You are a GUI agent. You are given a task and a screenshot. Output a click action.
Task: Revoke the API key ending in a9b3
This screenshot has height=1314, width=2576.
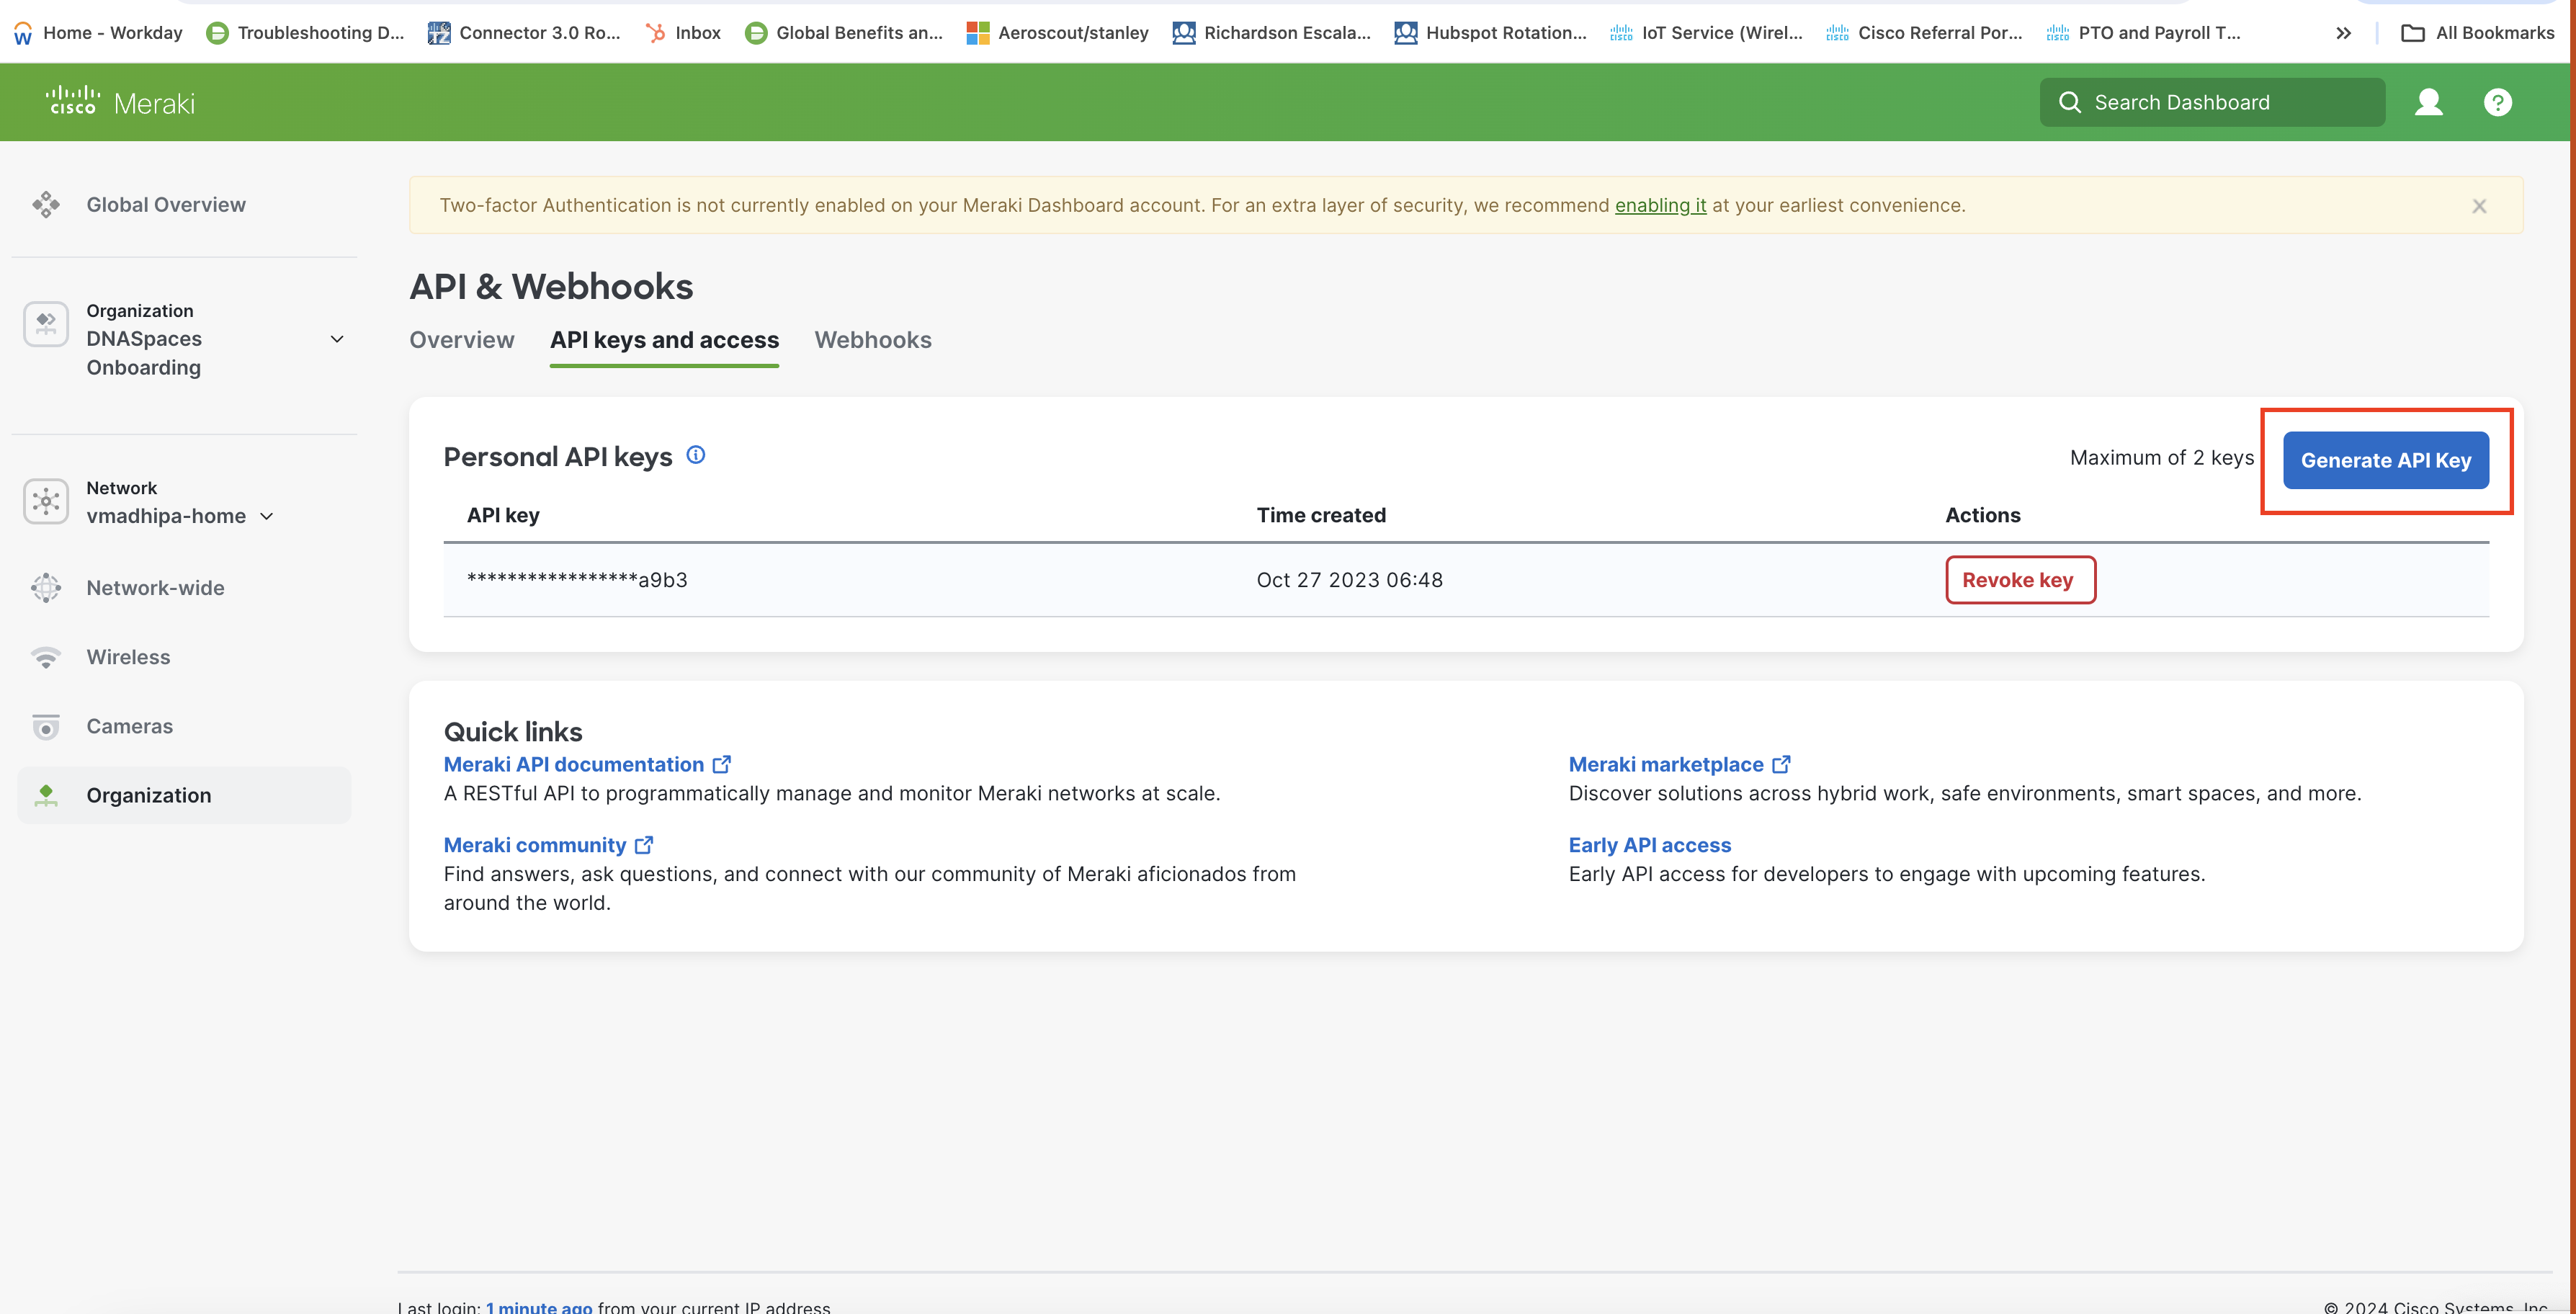[2019, 580]
